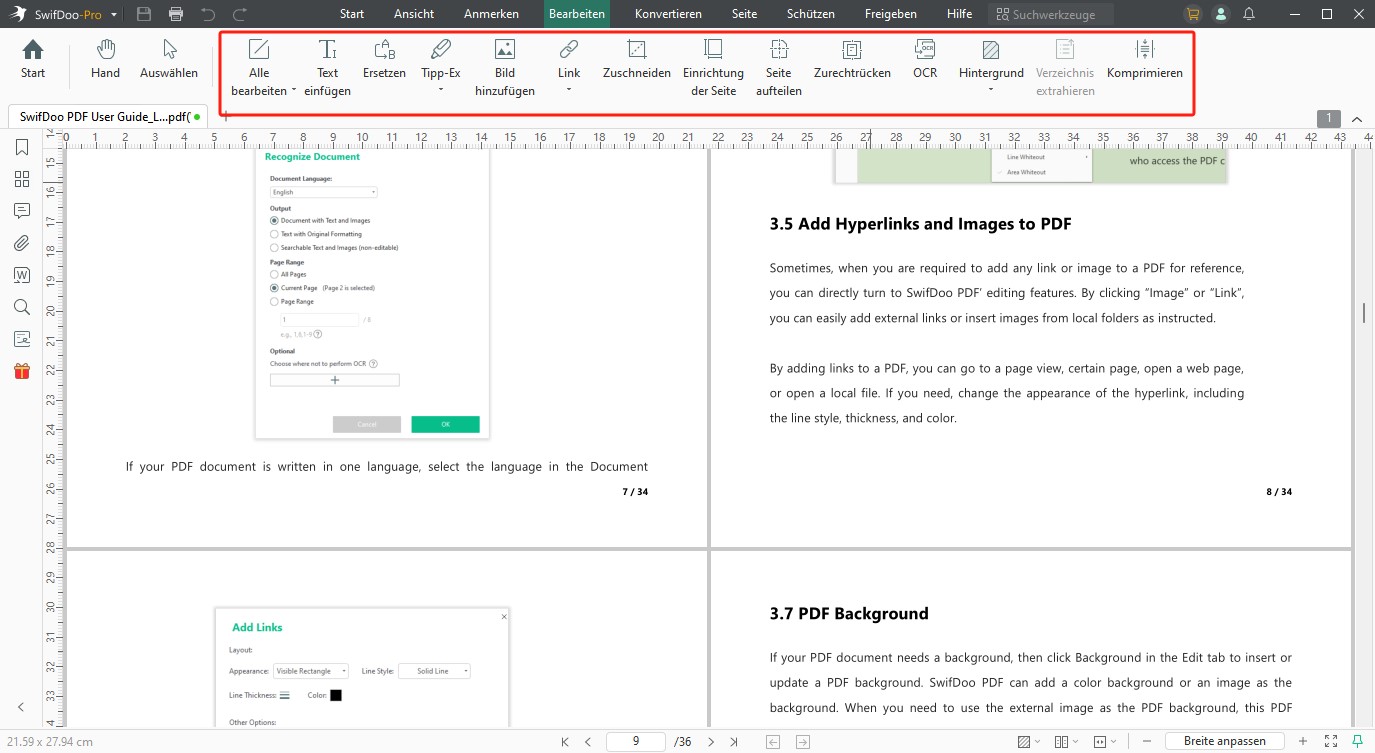Image resolution: width=1375 pixels, height=753 pixels.
Task: Open the attachments paperclip panel
Action: pyautogui.click(x=21, y=243)
